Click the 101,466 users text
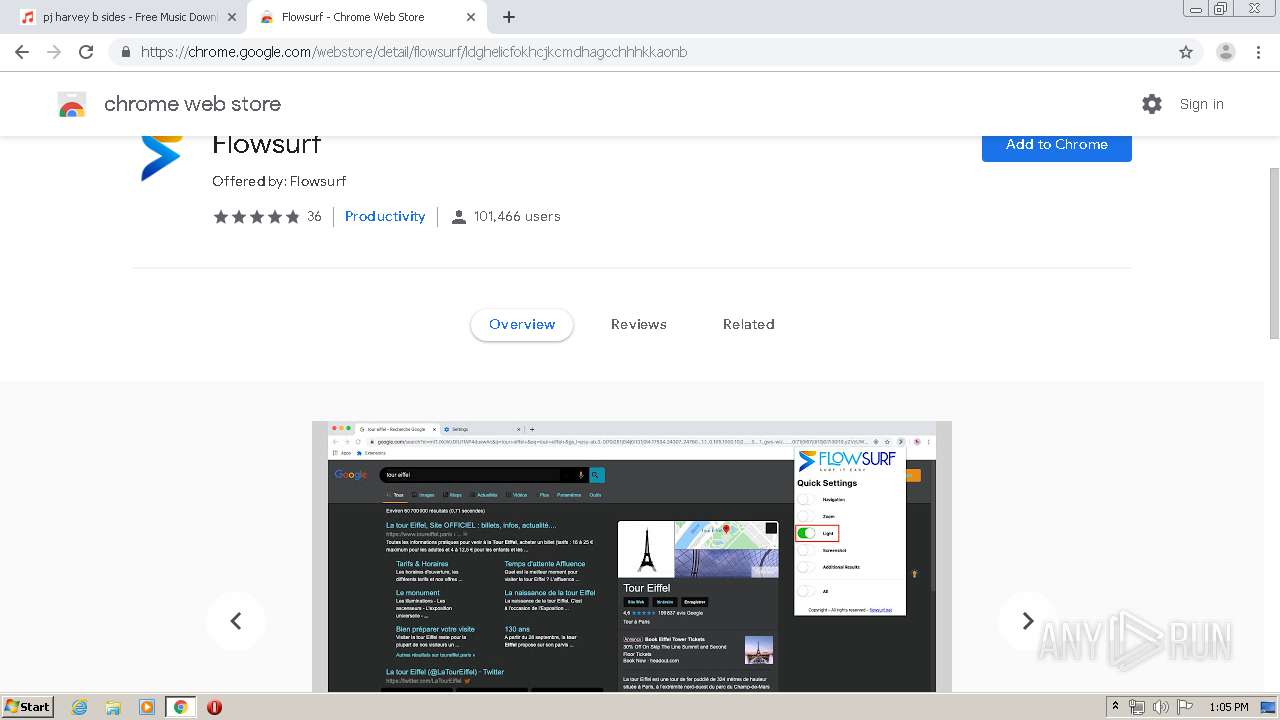 click(517, 216)
